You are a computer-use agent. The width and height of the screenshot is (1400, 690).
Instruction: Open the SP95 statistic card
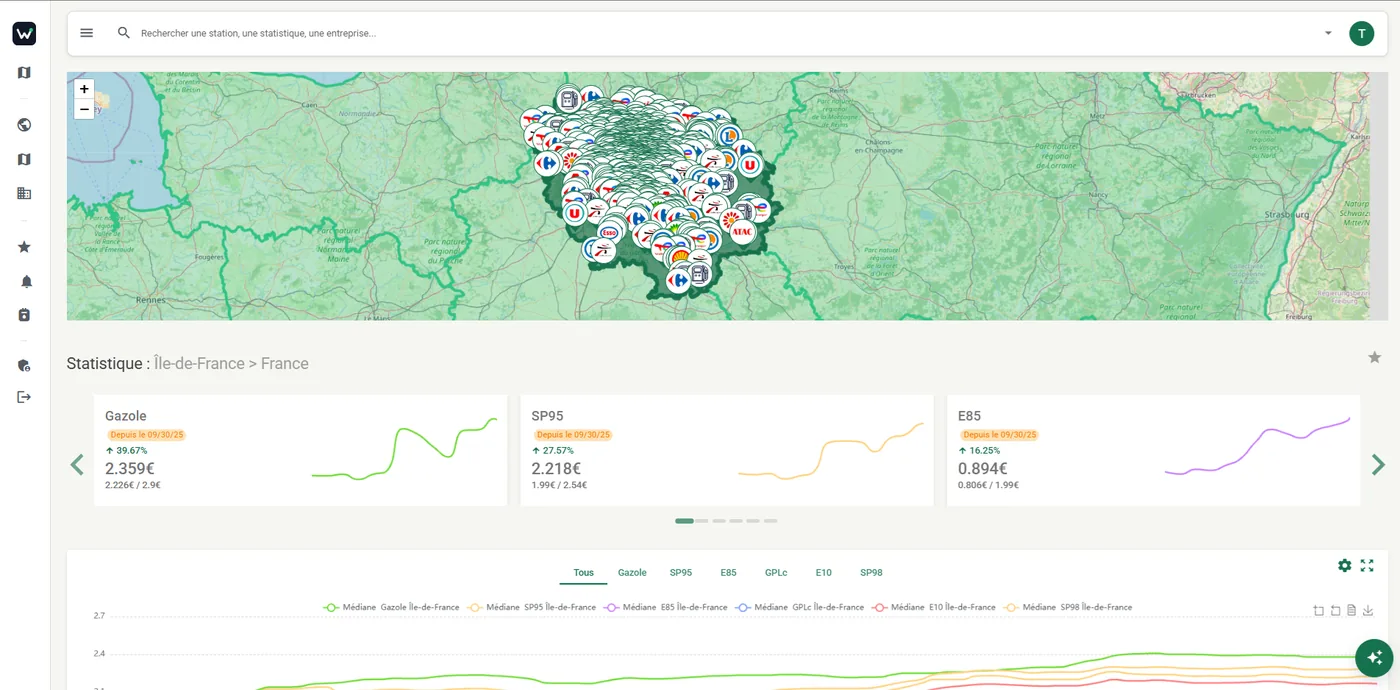click(x=727, y=450)
